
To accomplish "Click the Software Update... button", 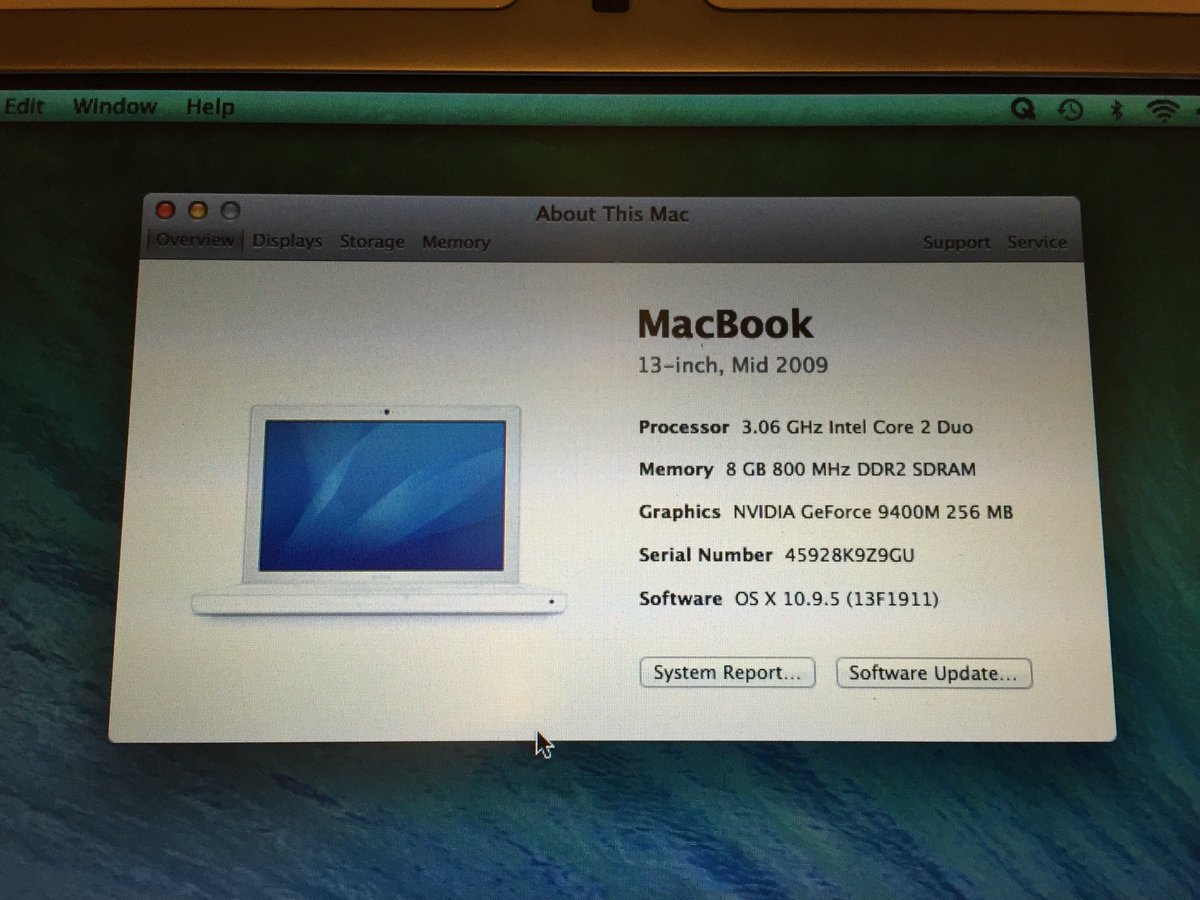I will point(933,674).
